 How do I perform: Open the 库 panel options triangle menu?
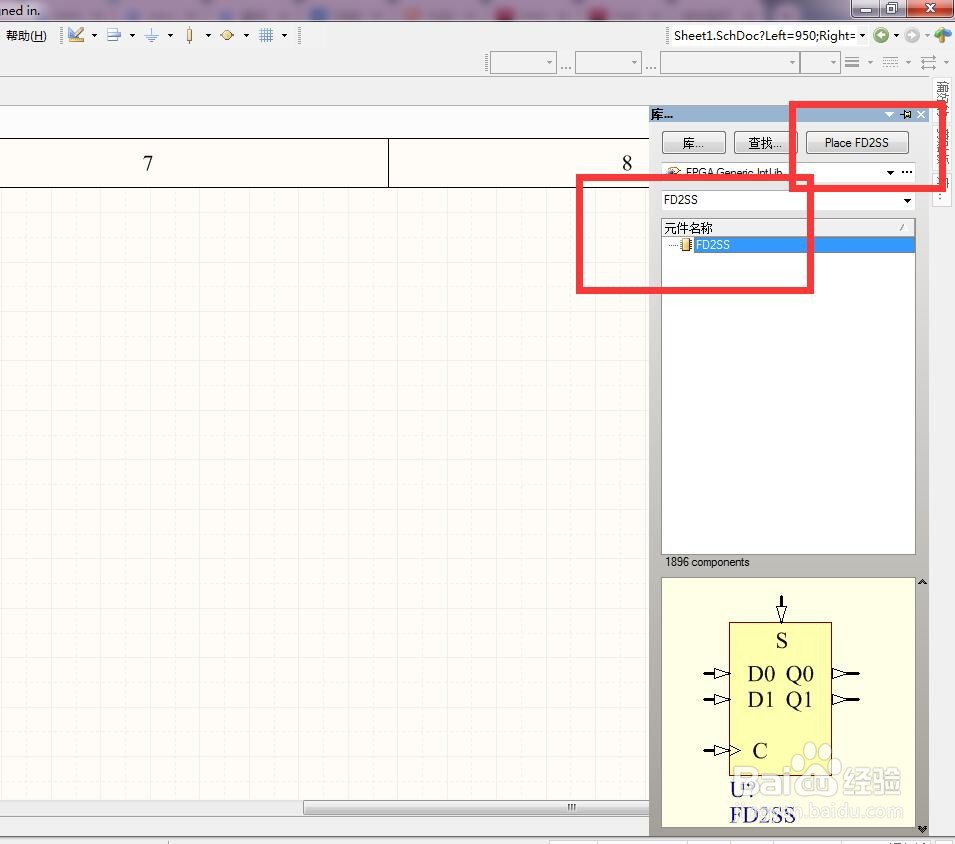tap(889, 114)
